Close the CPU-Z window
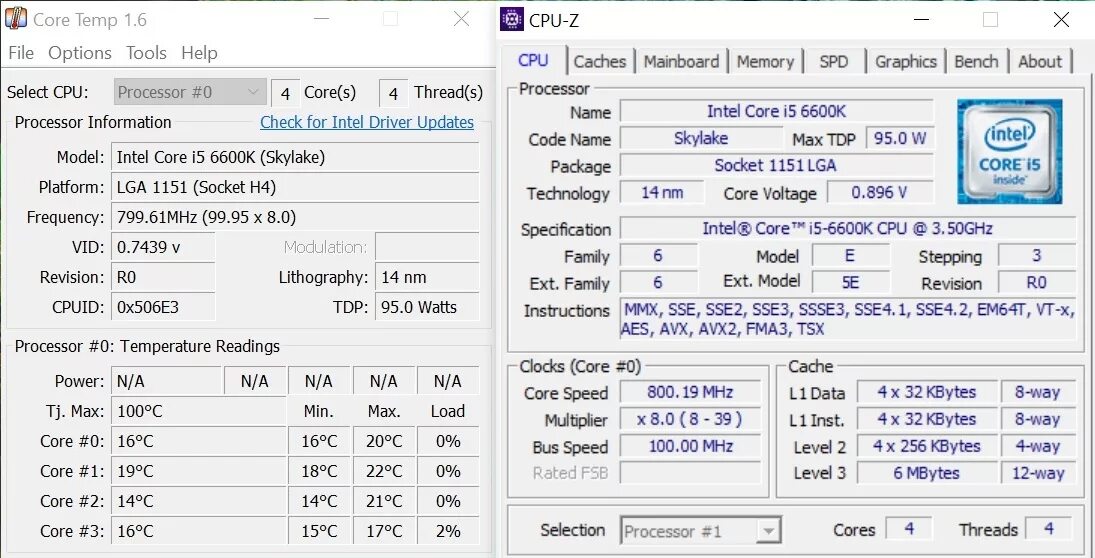This screenshot has width=1095, height=558. point(1061,20)
